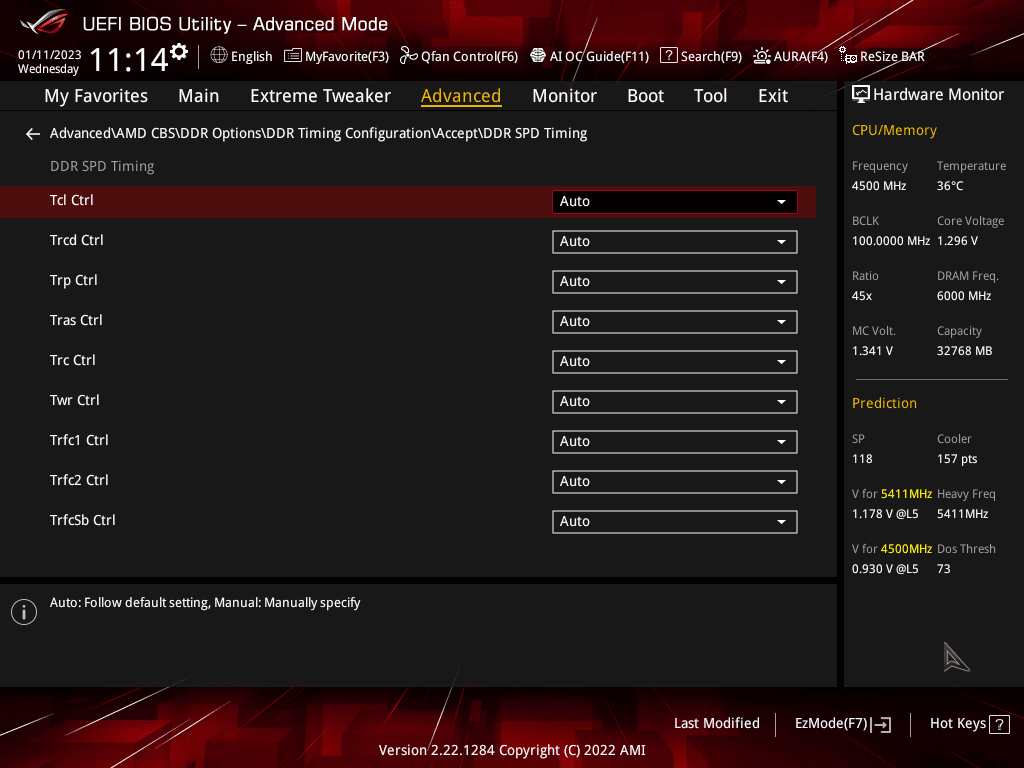Image resolution: width=1024 pixels, height=768 pixels.
Task: Click the CPU/Memory section heading
Action: tap(894, 131)
